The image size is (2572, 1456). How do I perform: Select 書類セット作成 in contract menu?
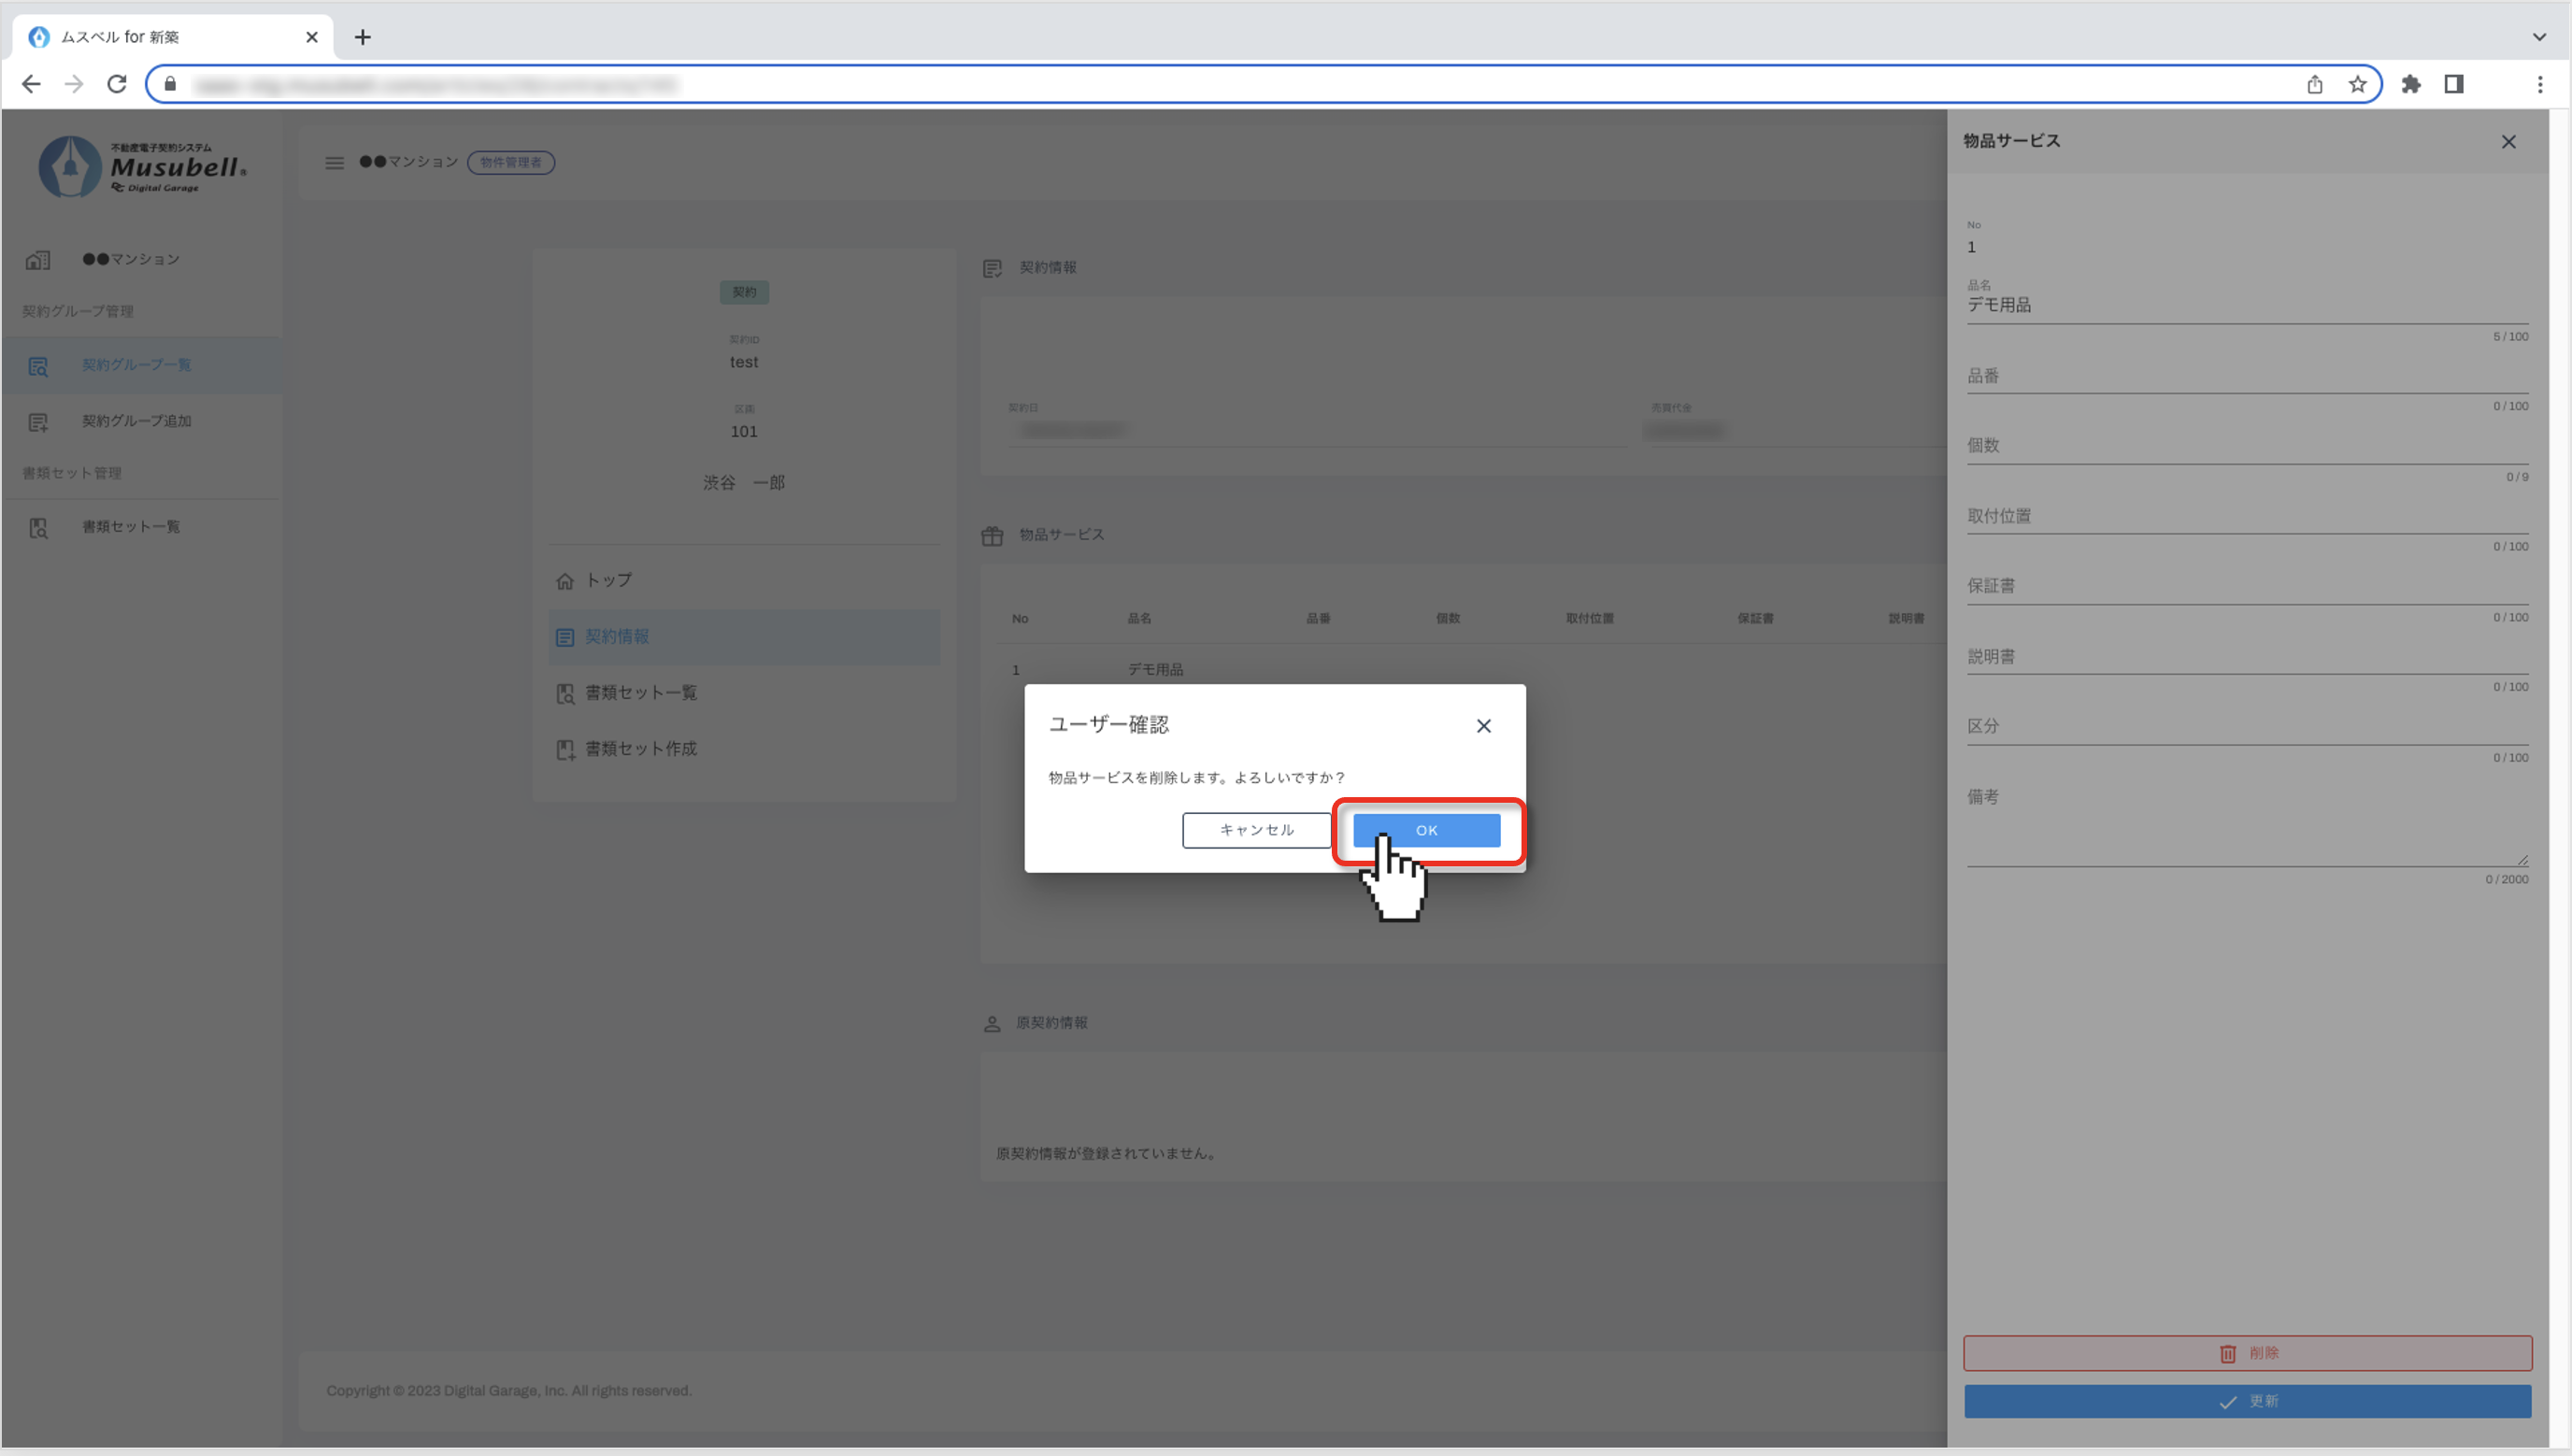640,749
